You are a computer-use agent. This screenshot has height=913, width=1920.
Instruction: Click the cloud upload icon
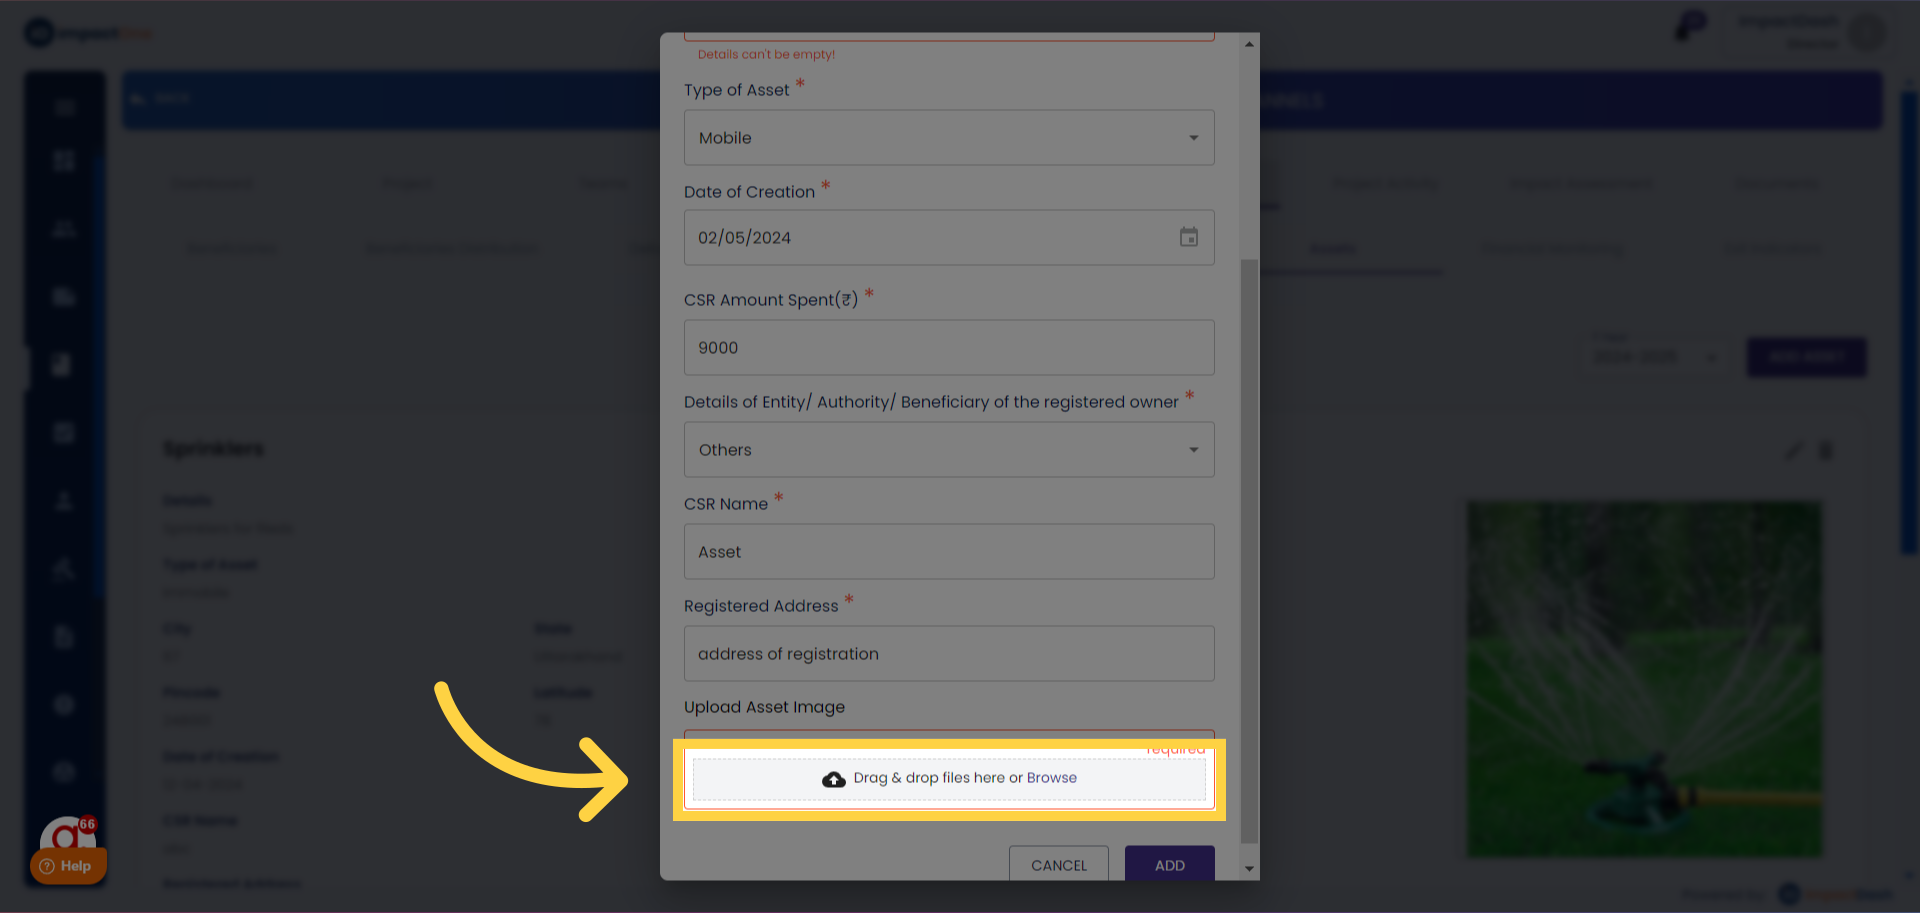[x=833, y=779]
